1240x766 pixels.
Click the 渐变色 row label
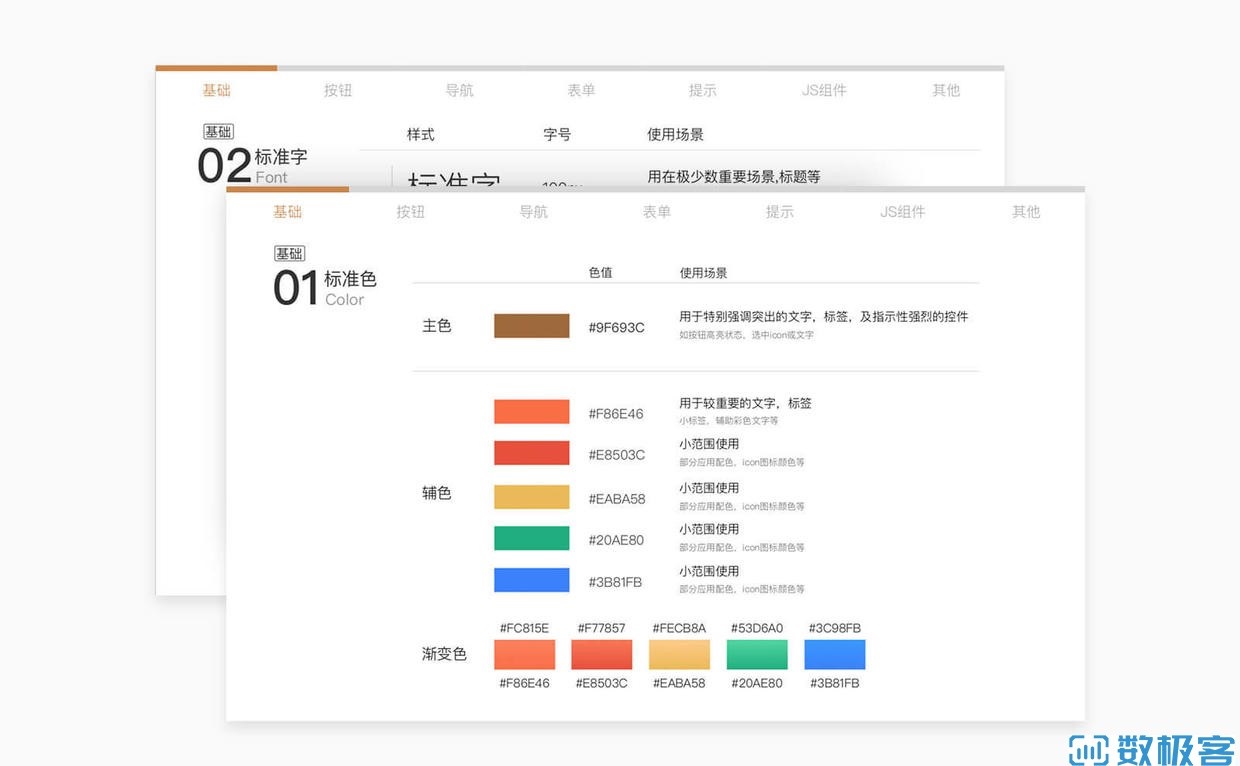point(444,654)
